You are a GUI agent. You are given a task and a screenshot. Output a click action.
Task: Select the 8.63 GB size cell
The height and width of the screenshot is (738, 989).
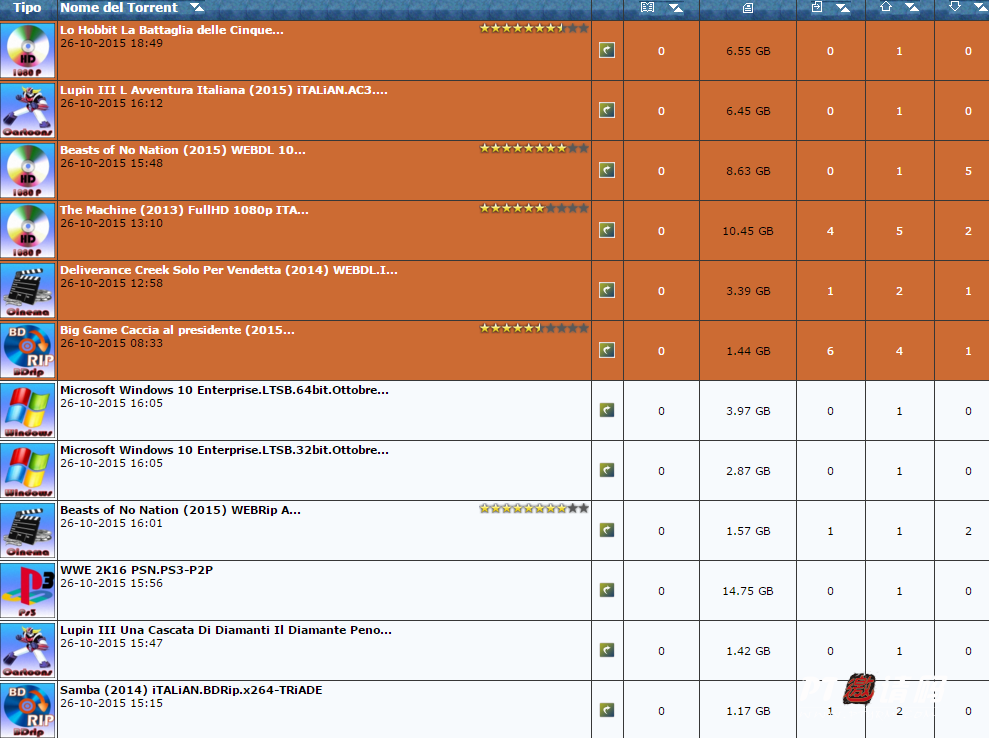click(x=748, y=171)
